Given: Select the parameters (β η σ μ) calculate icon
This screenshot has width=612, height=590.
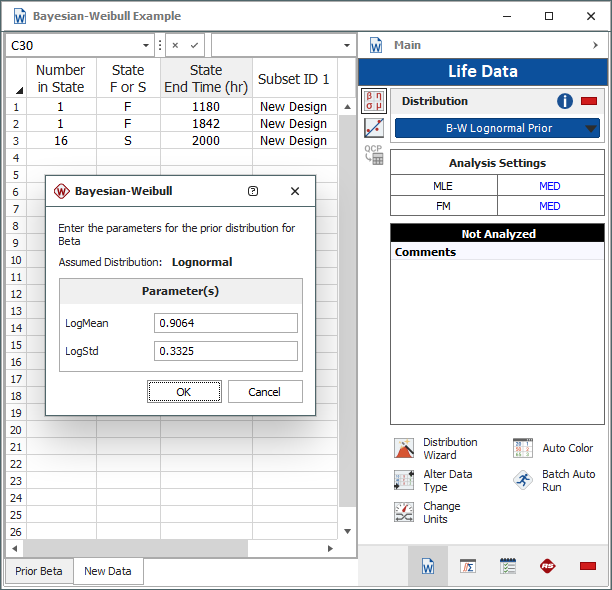Looking at the screenshot, I should 373,101.
